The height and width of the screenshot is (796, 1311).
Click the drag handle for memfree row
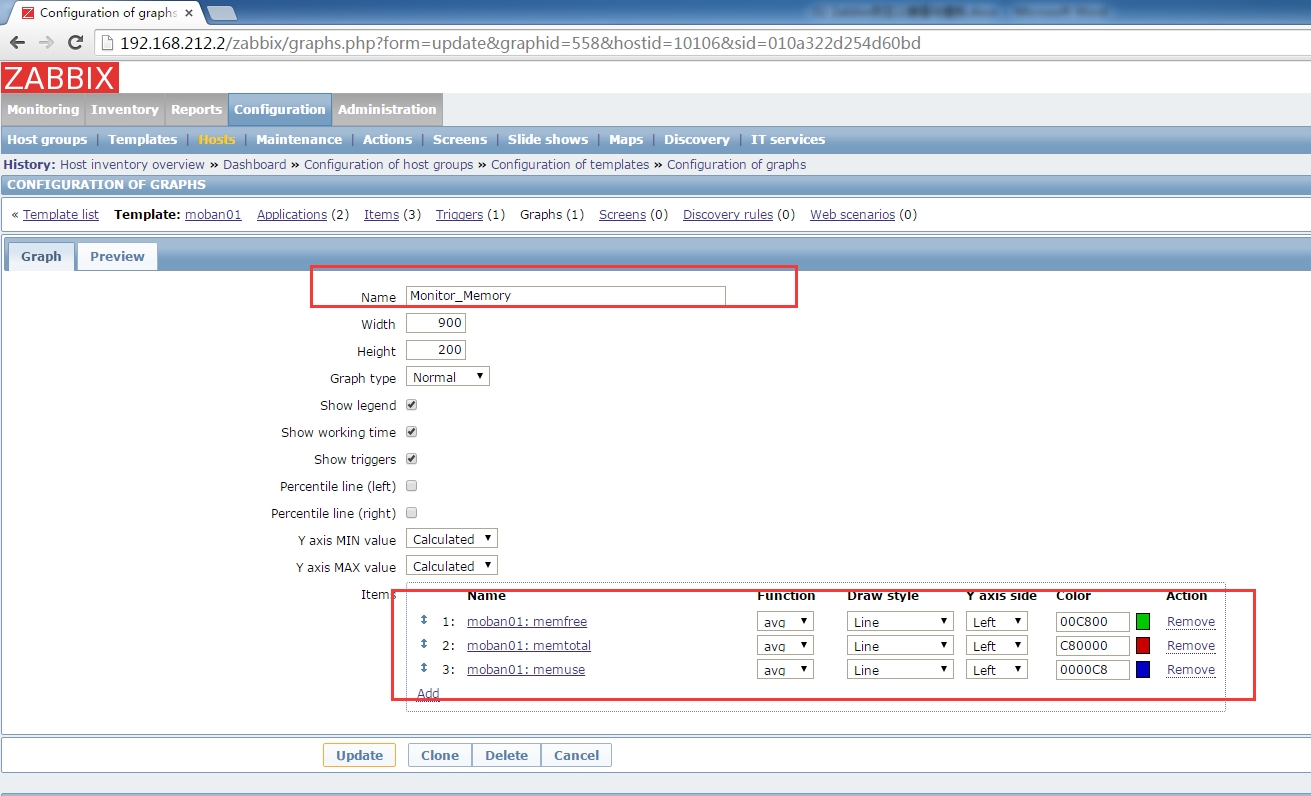point(423,620)
